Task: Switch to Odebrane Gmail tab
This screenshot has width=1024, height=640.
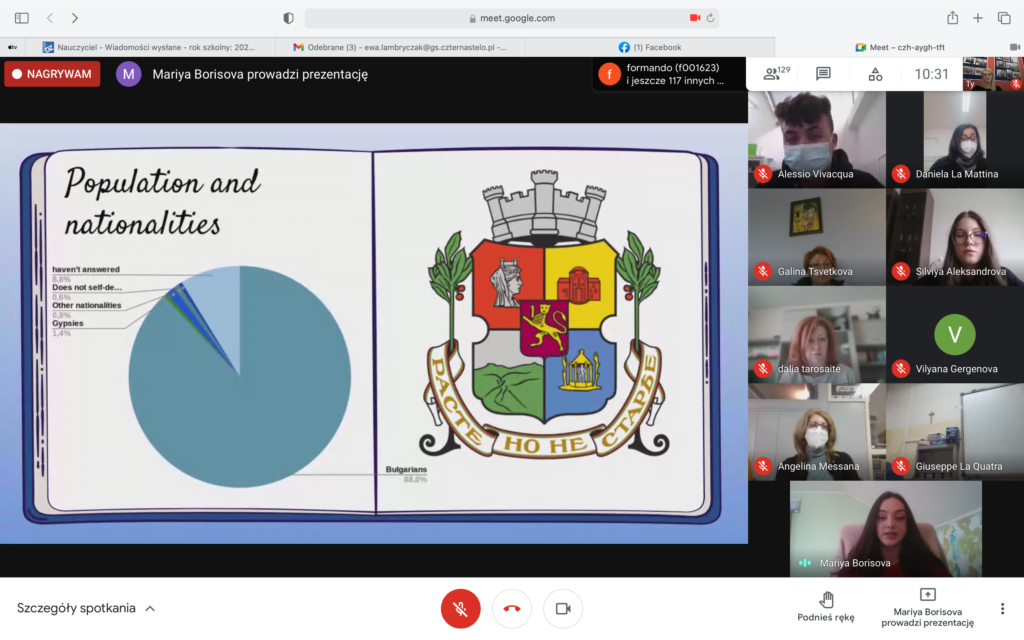Action: (x=400, y=47)
